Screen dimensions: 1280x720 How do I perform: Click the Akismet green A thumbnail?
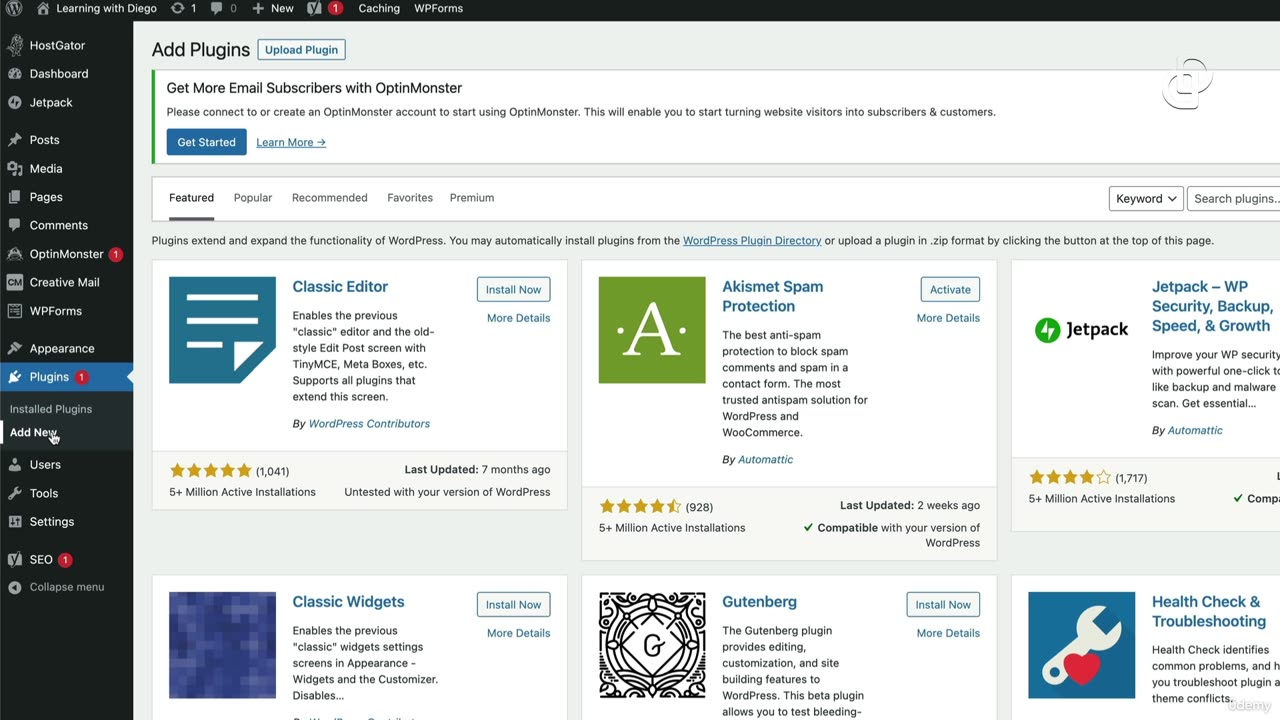click(x=652, y=330)
